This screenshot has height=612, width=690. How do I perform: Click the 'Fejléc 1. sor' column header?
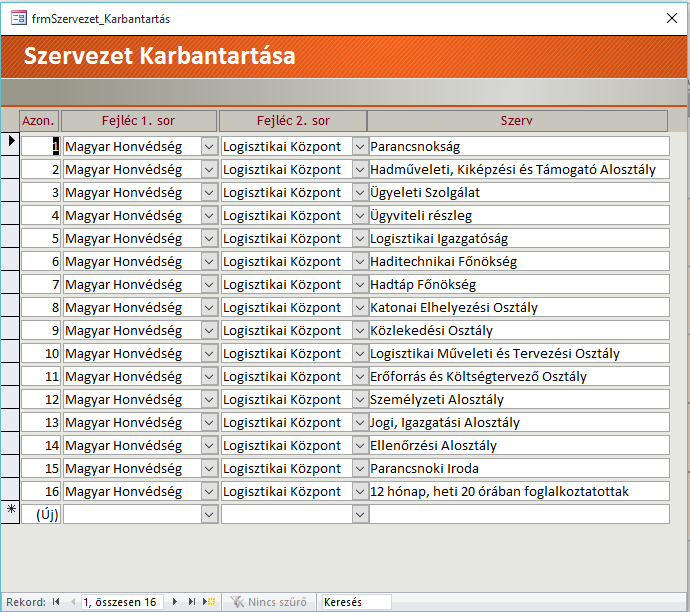coord(138,121)
